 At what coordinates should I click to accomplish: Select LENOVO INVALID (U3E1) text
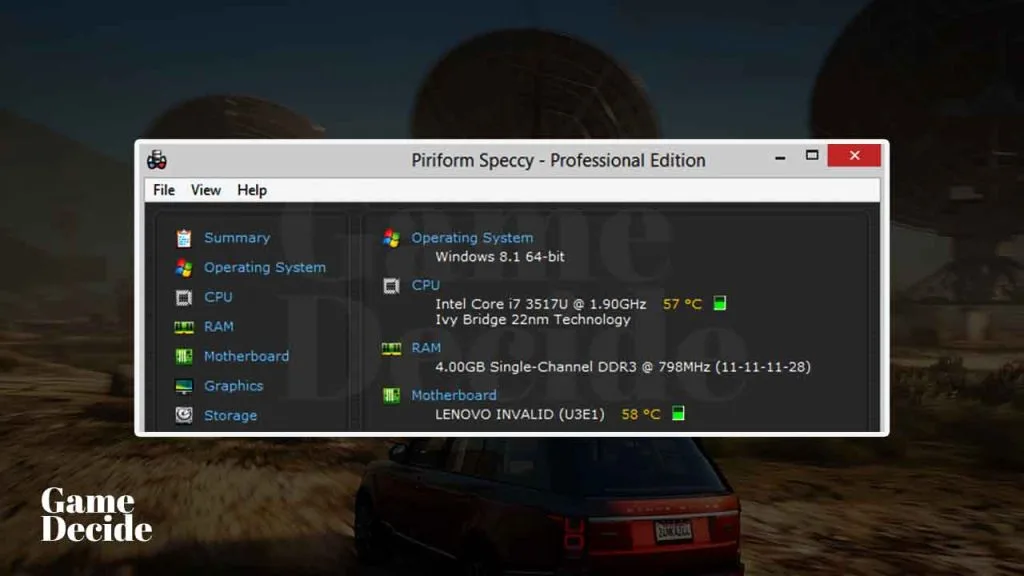click(520, 414)
